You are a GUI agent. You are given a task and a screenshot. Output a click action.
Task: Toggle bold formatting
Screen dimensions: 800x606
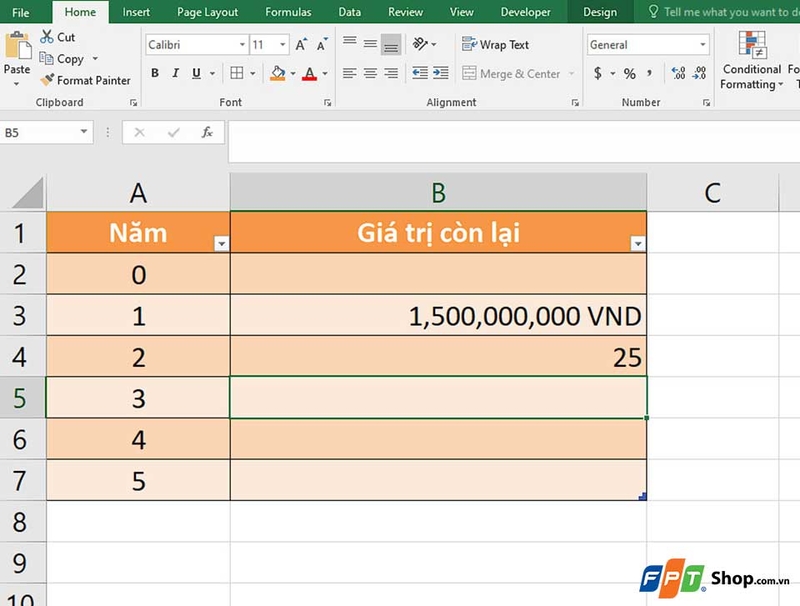click(x=154, y=73)
